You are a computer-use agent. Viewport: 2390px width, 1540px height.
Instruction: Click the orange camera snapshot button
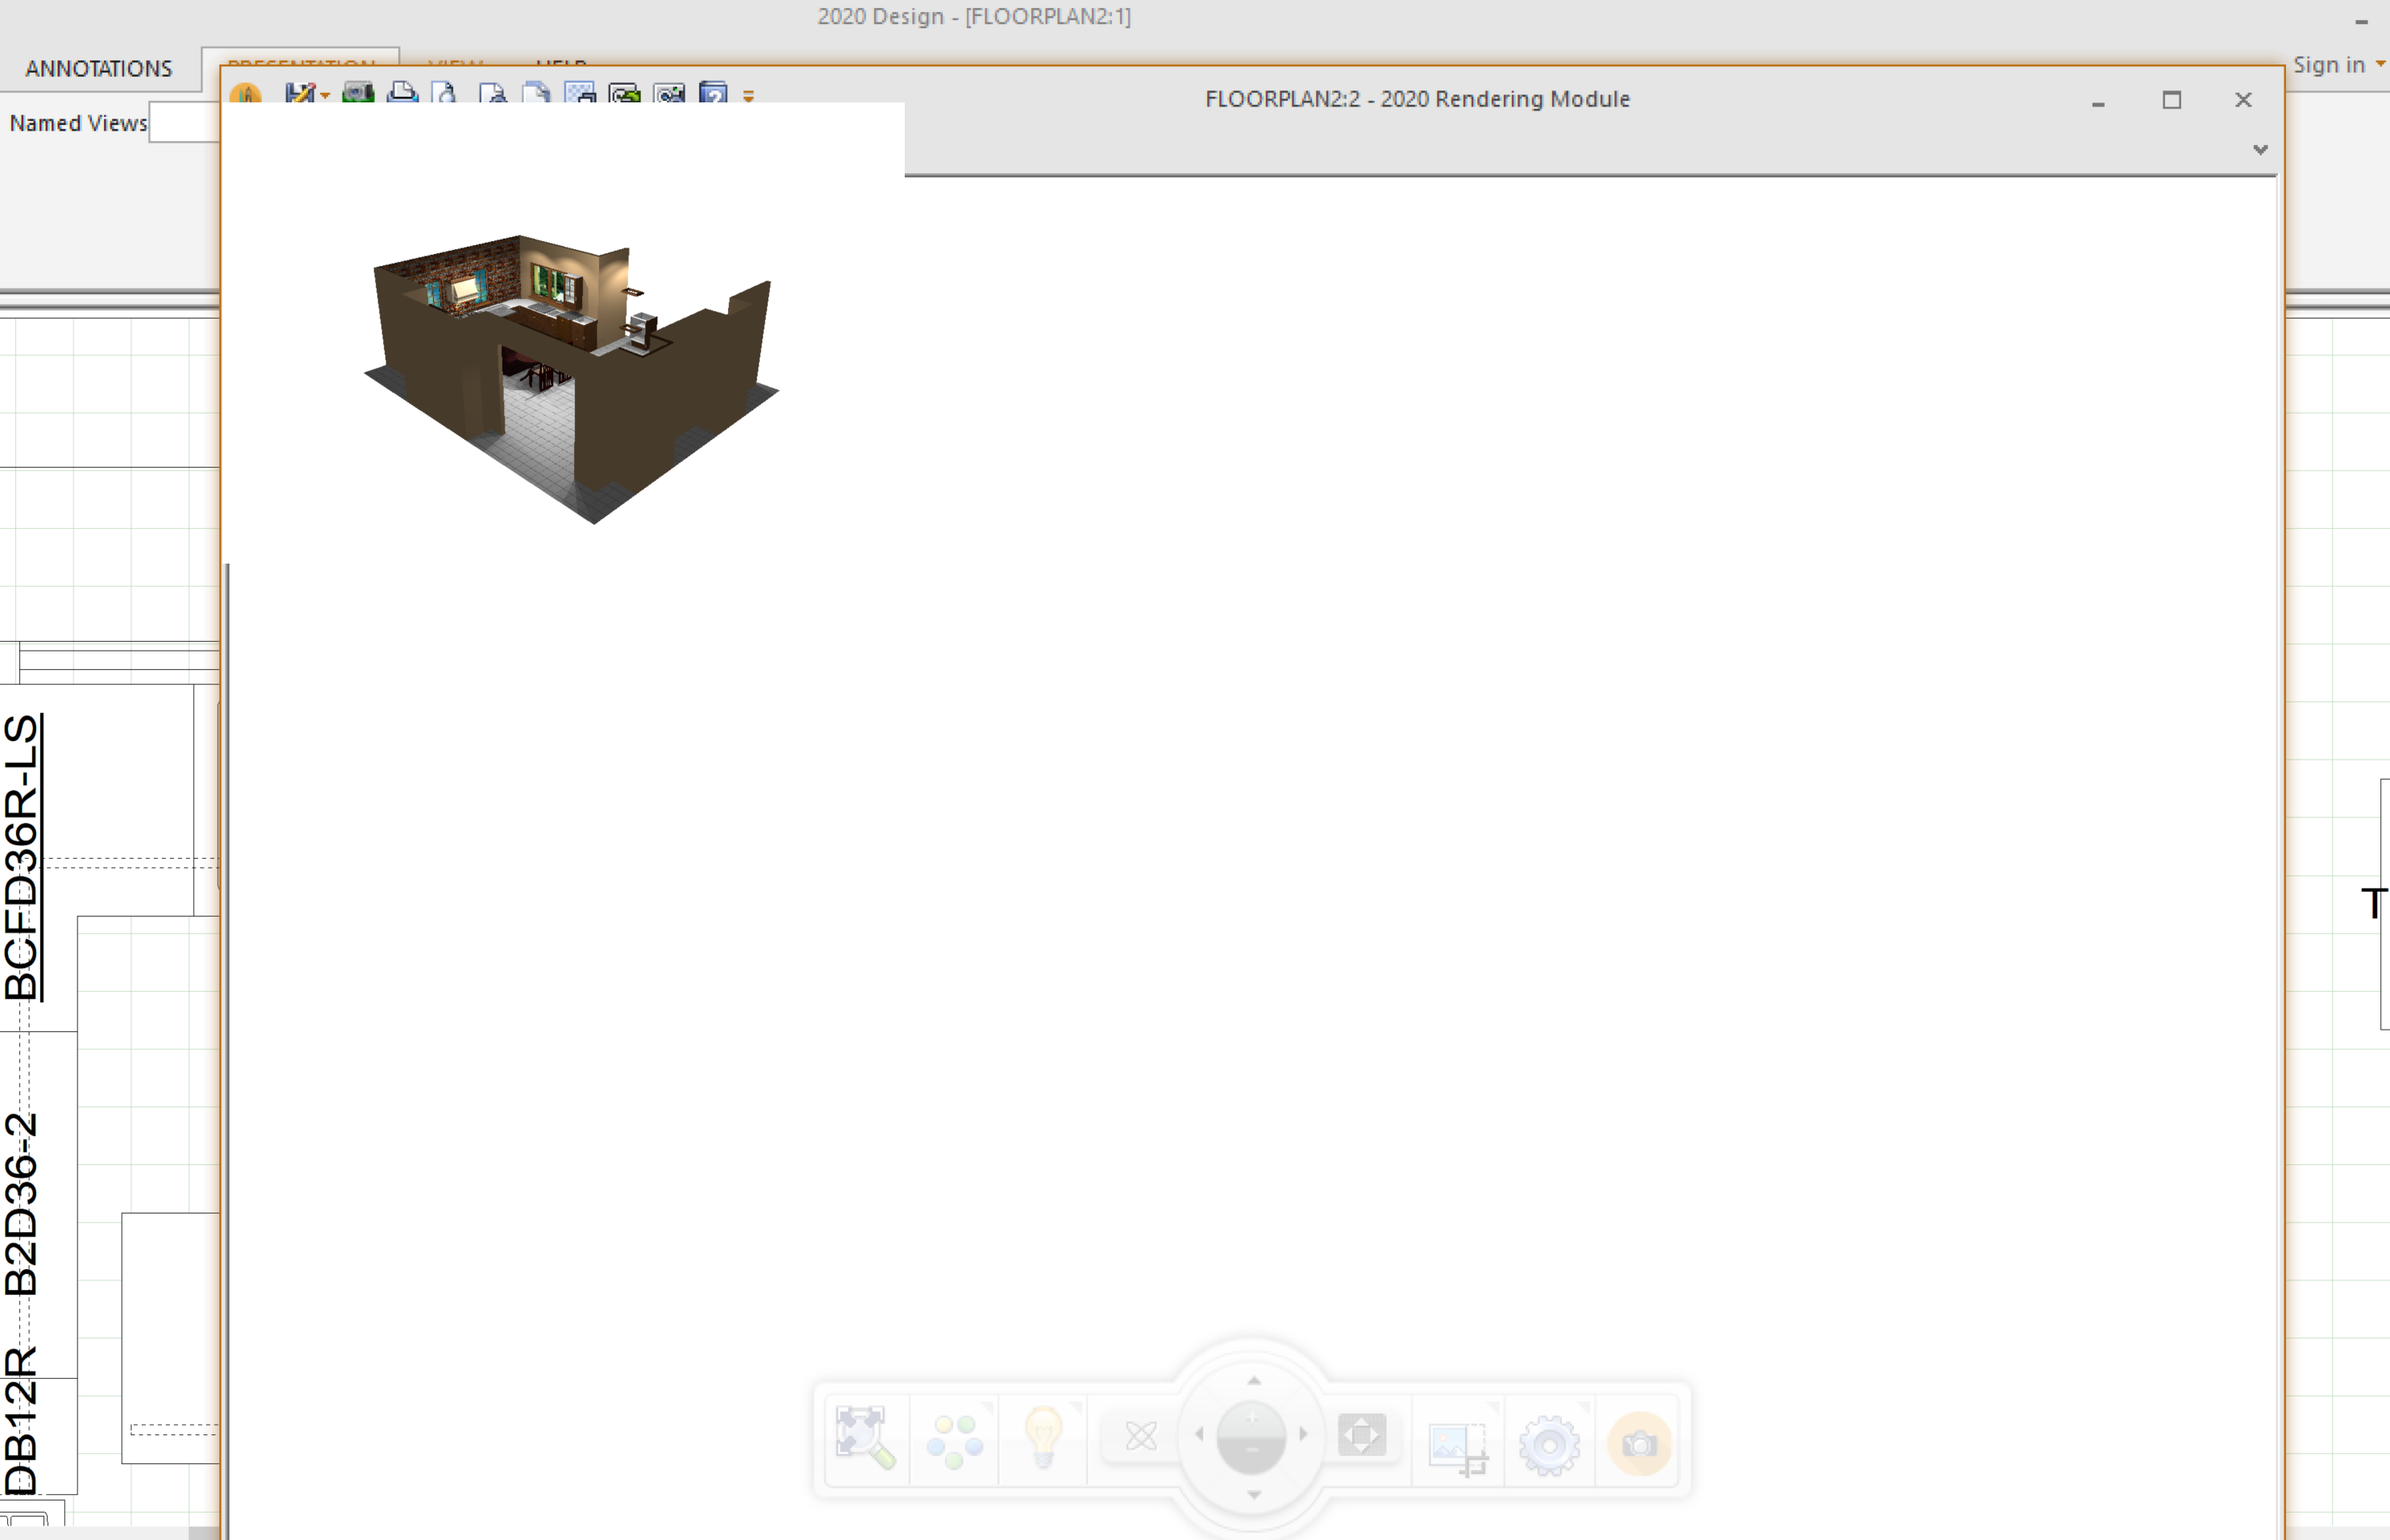tap(1639, 1444)
